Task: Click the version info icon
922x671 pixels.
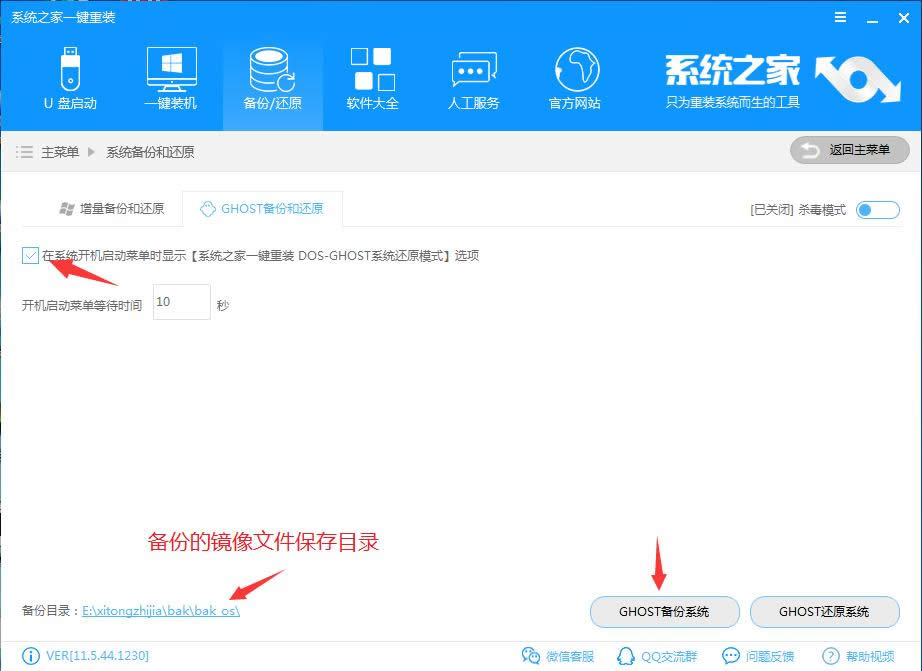Action: pos(31,656)
